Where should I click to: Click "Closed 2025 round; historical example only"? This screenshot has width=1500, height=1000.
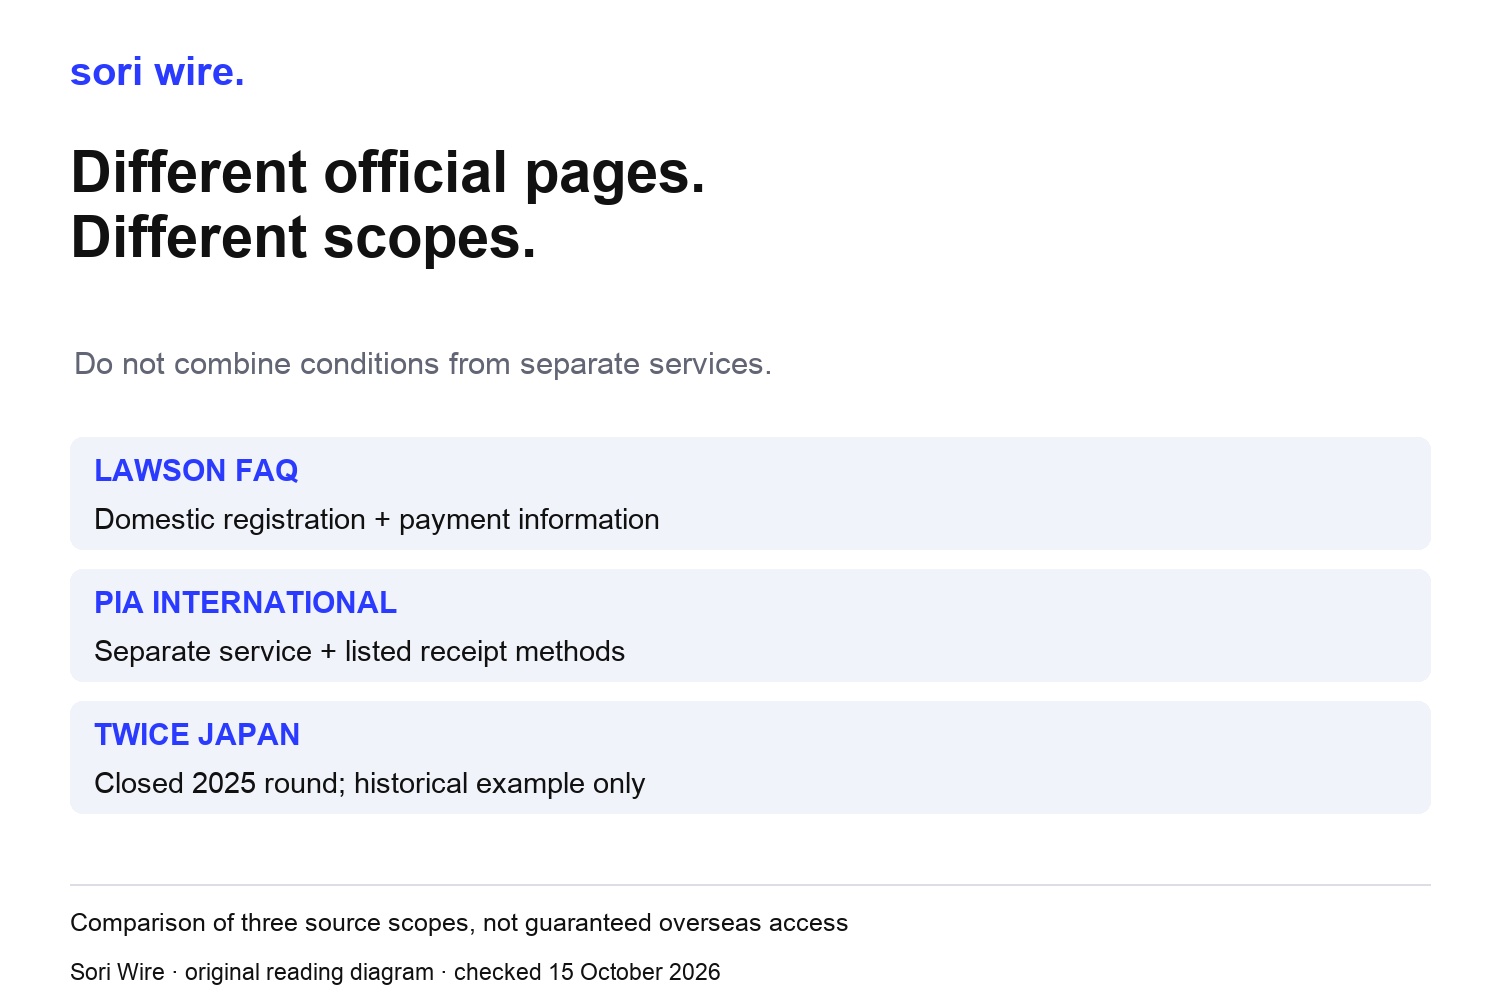(x=370, y=784)
